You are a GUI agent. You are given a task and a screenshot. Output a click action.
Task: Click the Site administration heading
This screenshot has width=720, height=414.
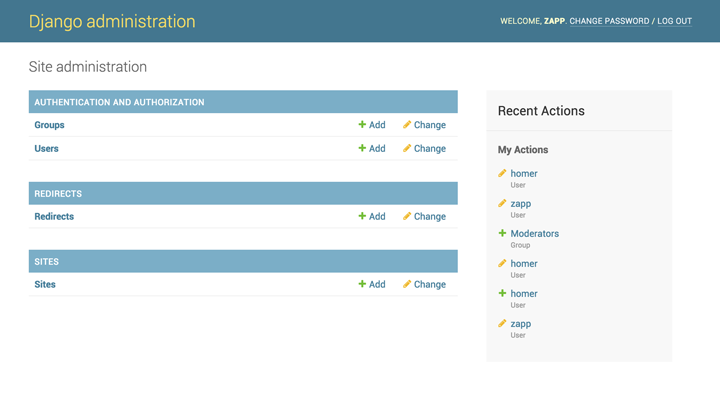point(88,67)
